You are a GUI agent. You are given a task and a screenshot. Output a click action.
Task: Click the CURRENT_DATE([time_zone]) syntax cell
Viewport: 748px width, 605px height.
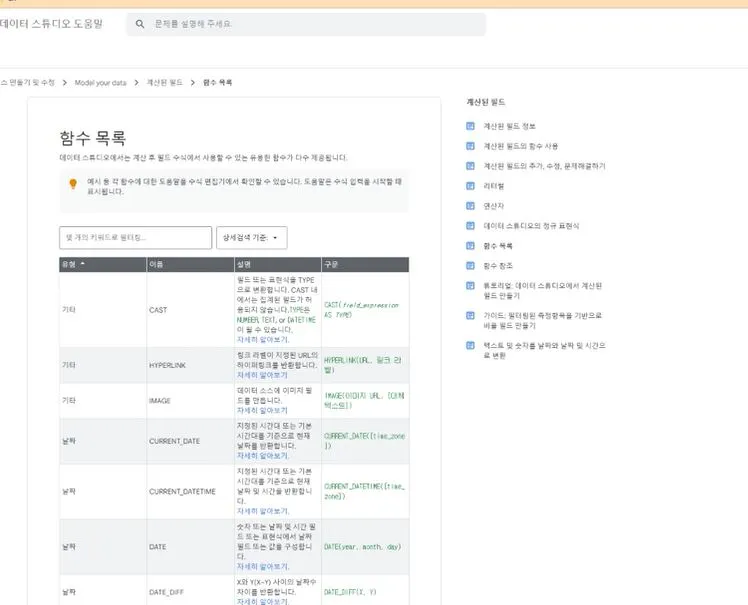364,441
